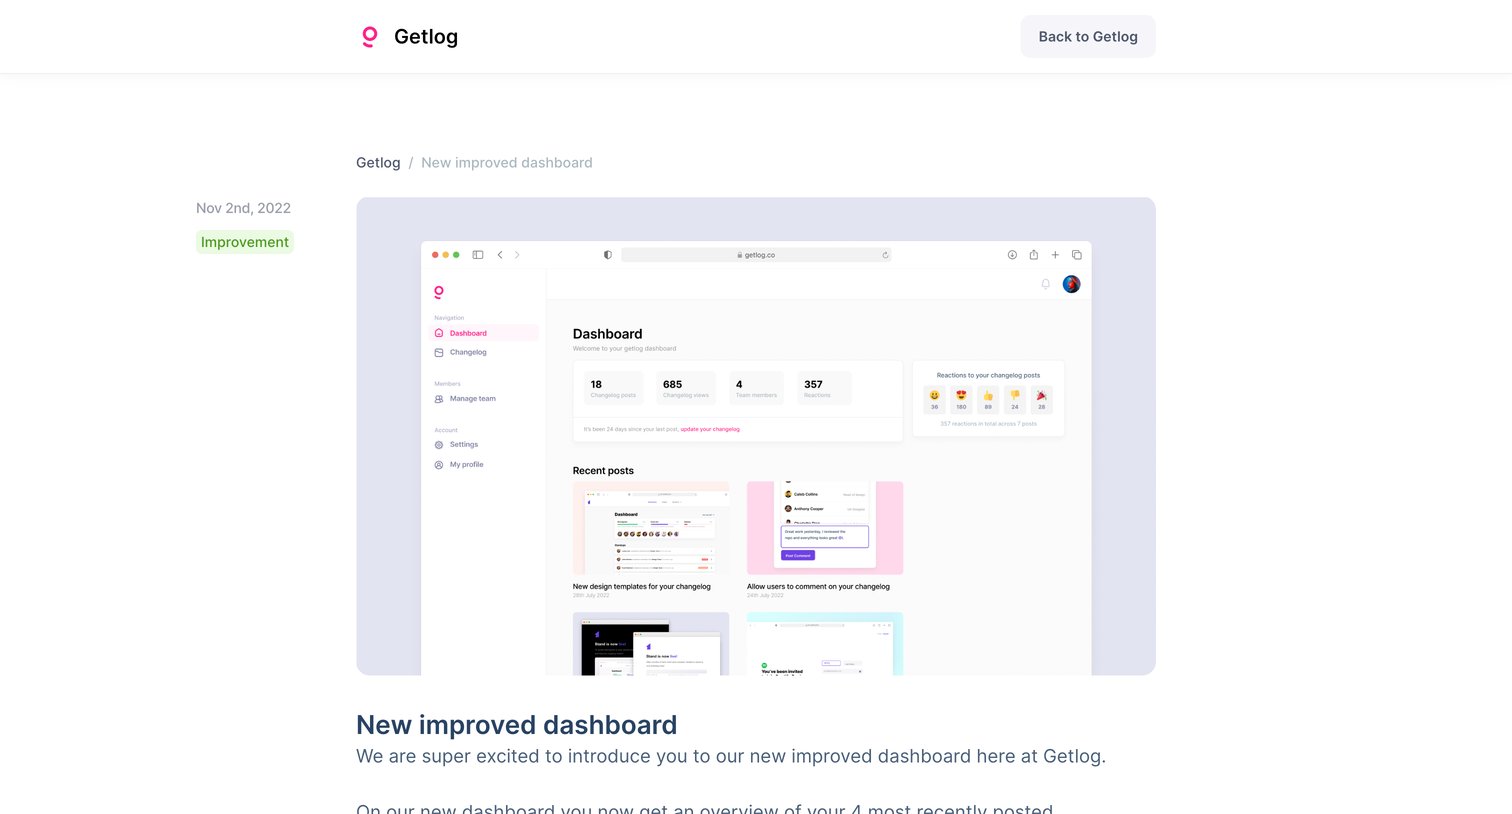This screenshot has width=1512, height=814.
Task: Click the downloads icon in the preview browser toolbar
Action: click(x=1012, y=255)
